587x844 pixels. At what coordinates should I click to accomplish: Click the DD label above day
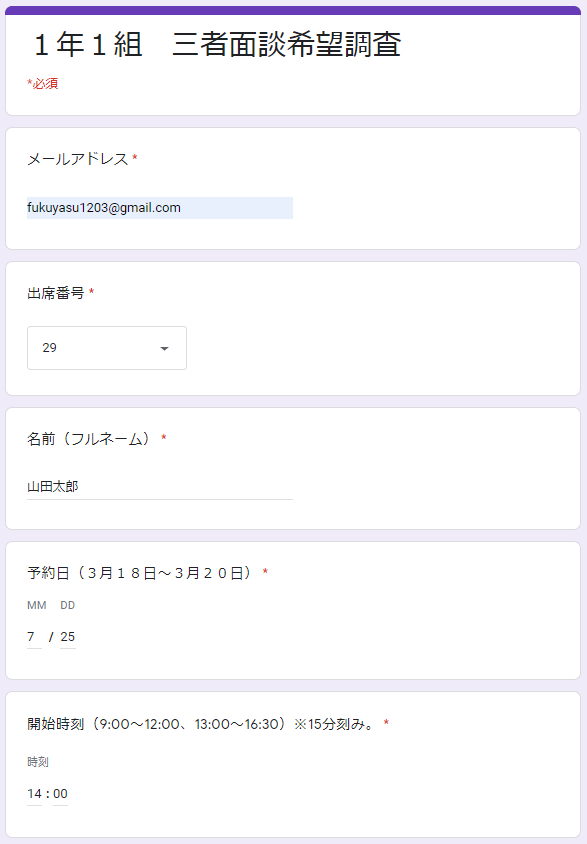tap(67, 606)
